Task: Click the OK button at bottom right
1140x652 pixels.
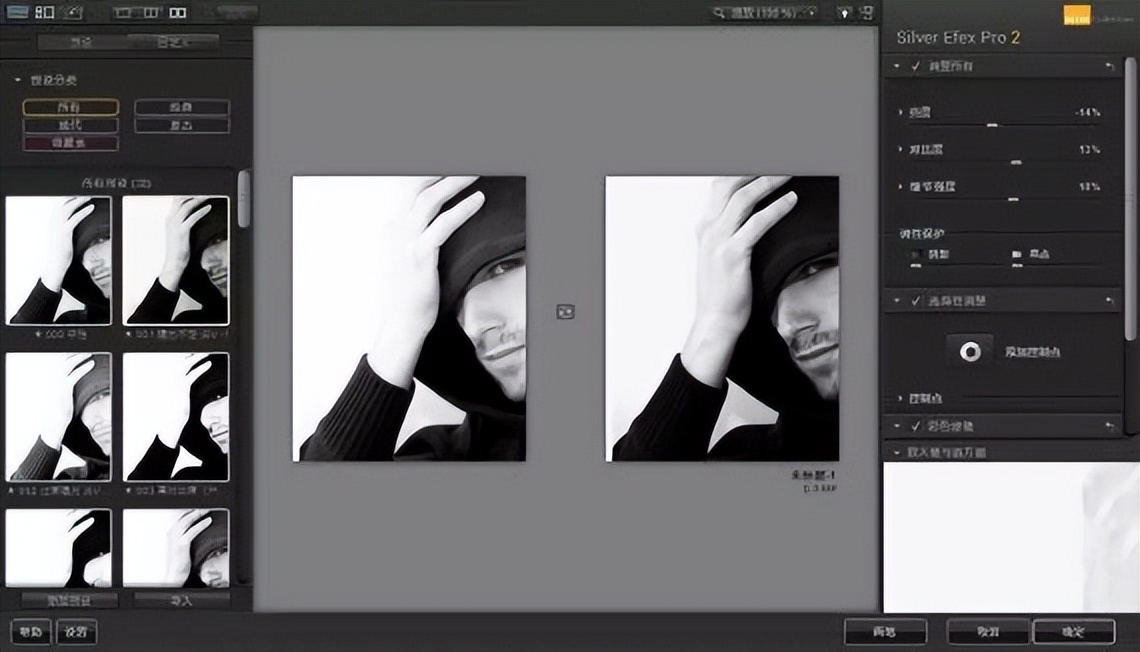Action: pos(1073,632)
